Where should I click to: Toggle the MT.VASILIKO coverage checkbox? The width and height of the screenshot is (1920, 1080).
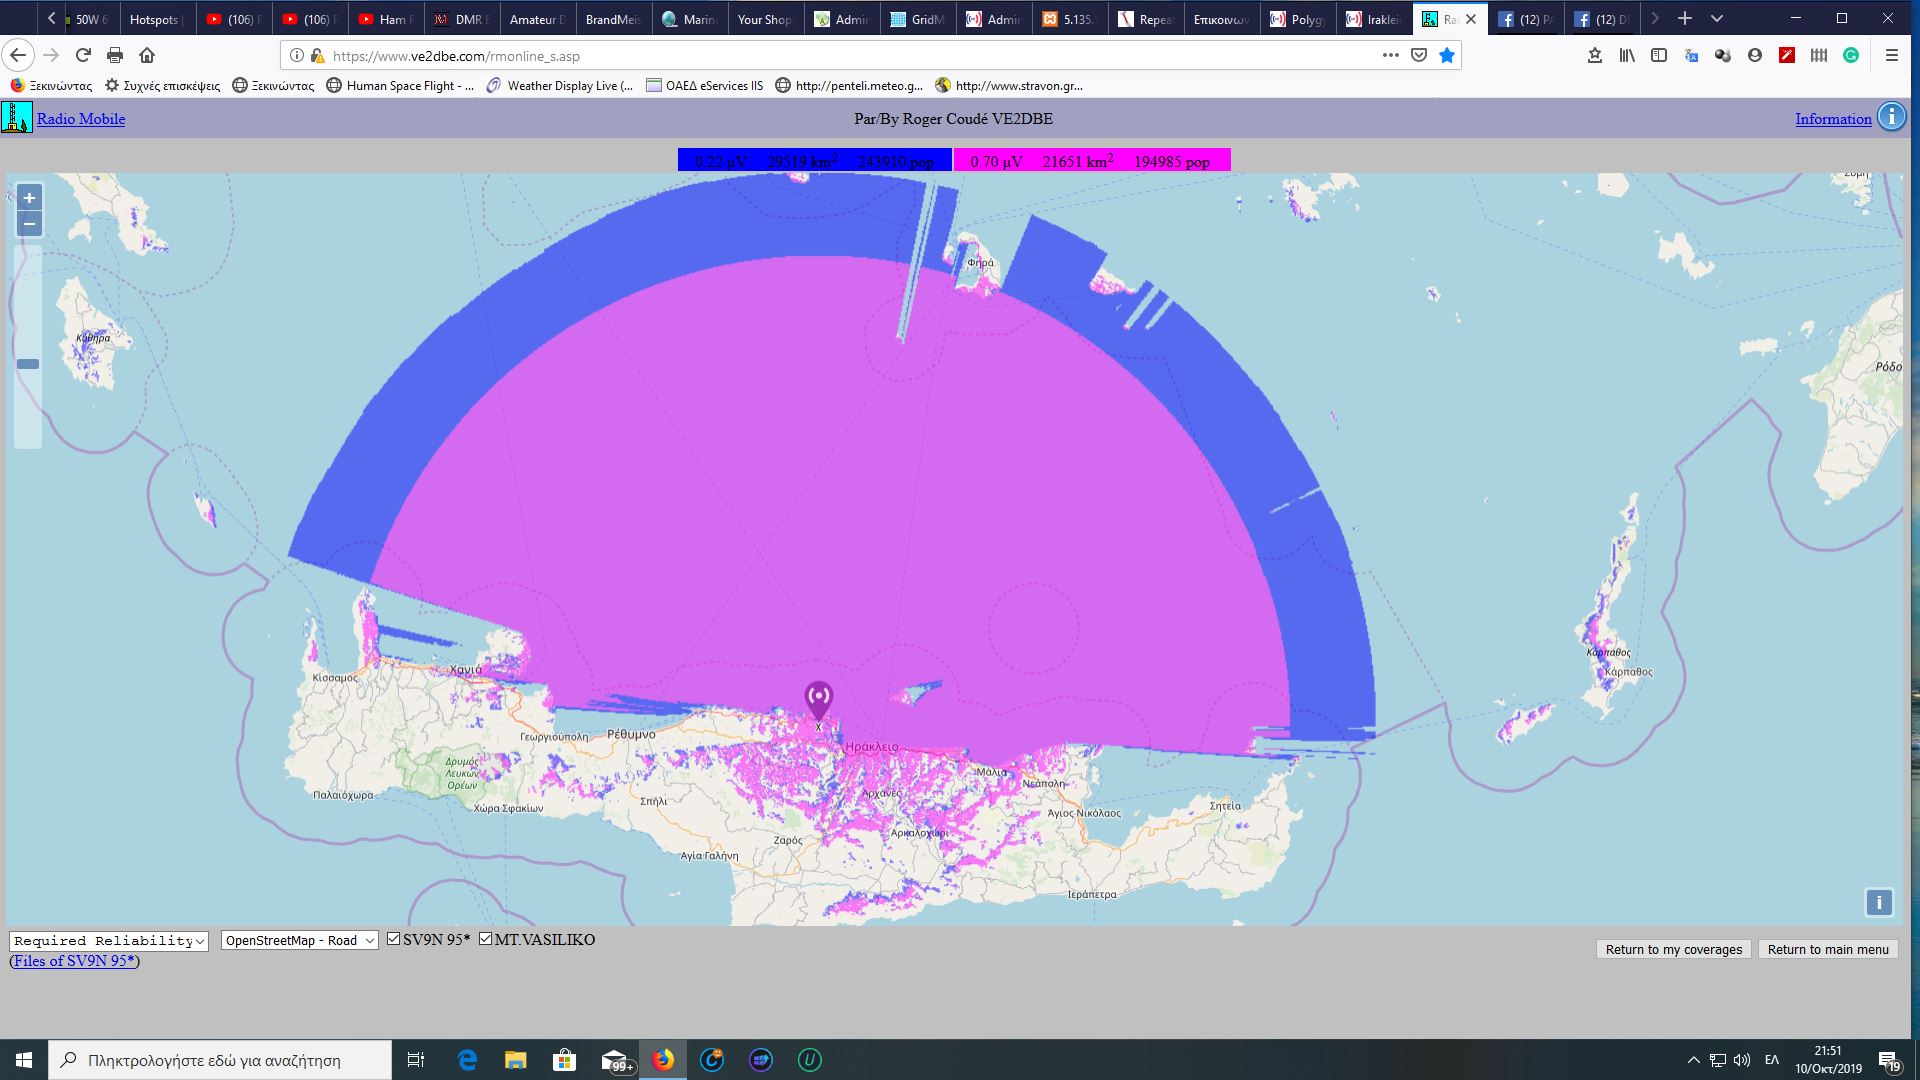(486, 939)
